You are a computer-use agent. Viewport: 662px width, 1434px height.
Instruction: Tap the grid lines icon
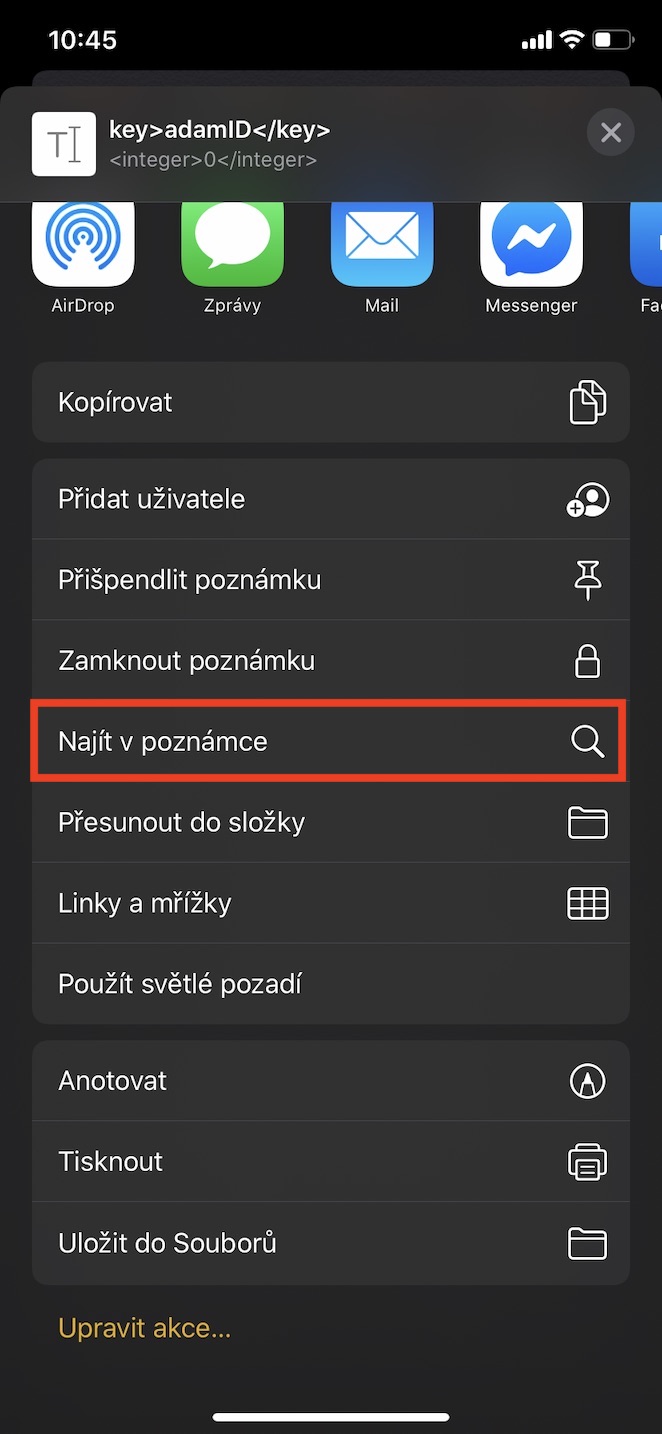[587, 903]
